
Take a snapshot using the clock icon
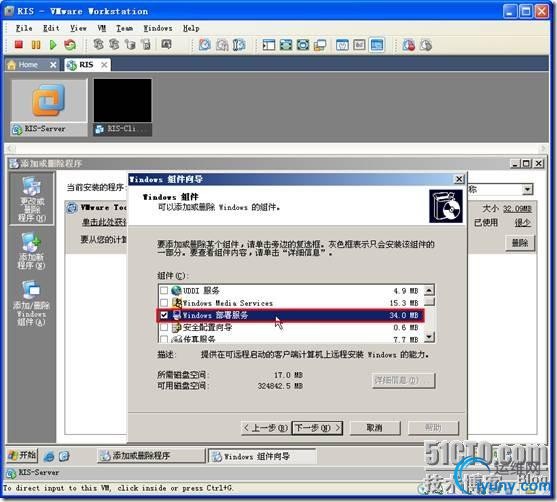pos(205,45)
